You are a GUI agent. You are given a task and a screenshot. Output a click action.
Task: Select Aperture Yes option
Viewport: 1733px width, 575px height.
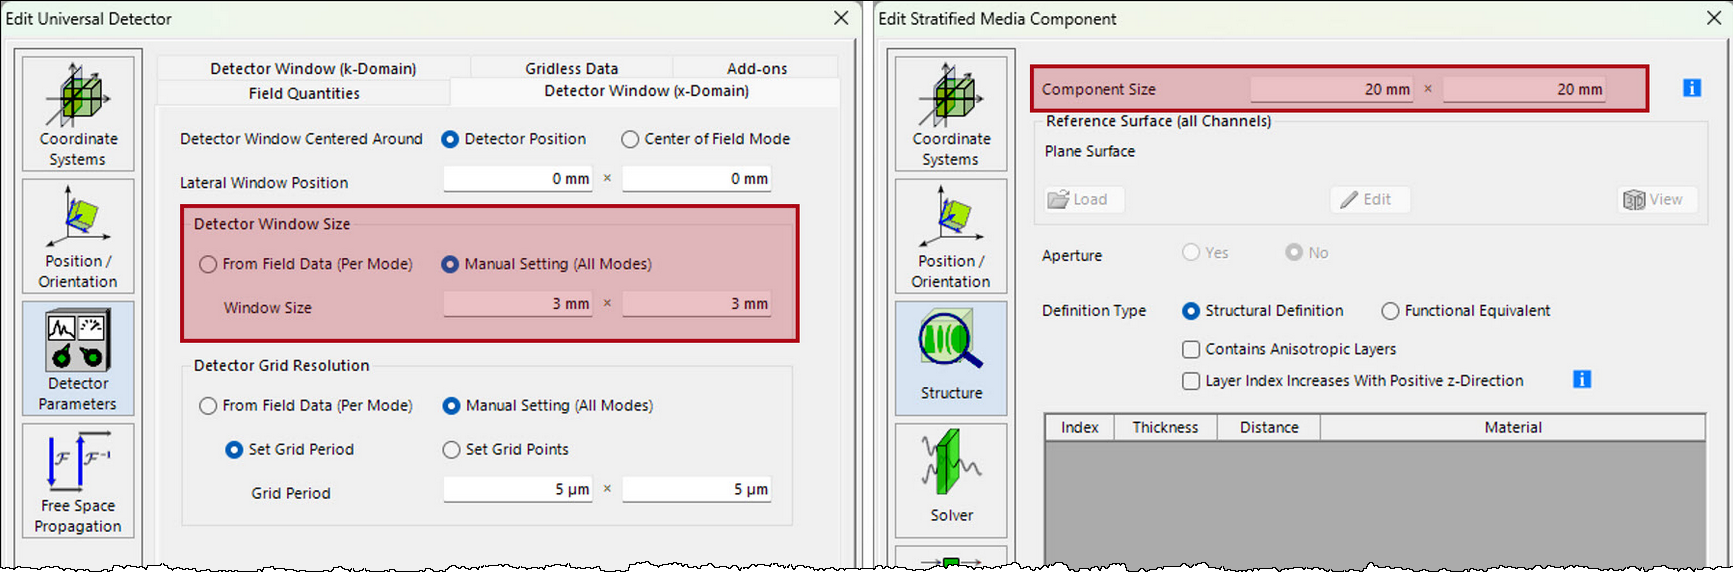pos(1205,252)
